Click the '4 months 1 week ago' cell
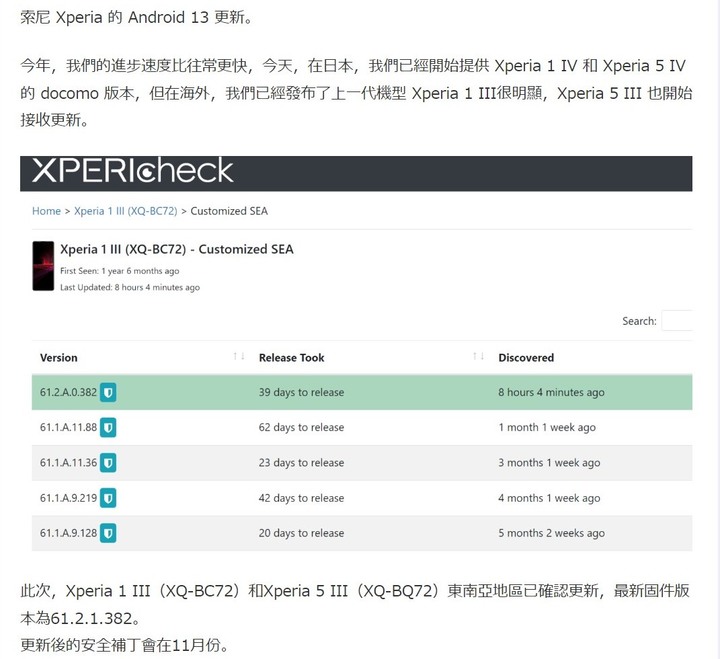The height and width of the screenshot is (659, 720). point(549,498)
